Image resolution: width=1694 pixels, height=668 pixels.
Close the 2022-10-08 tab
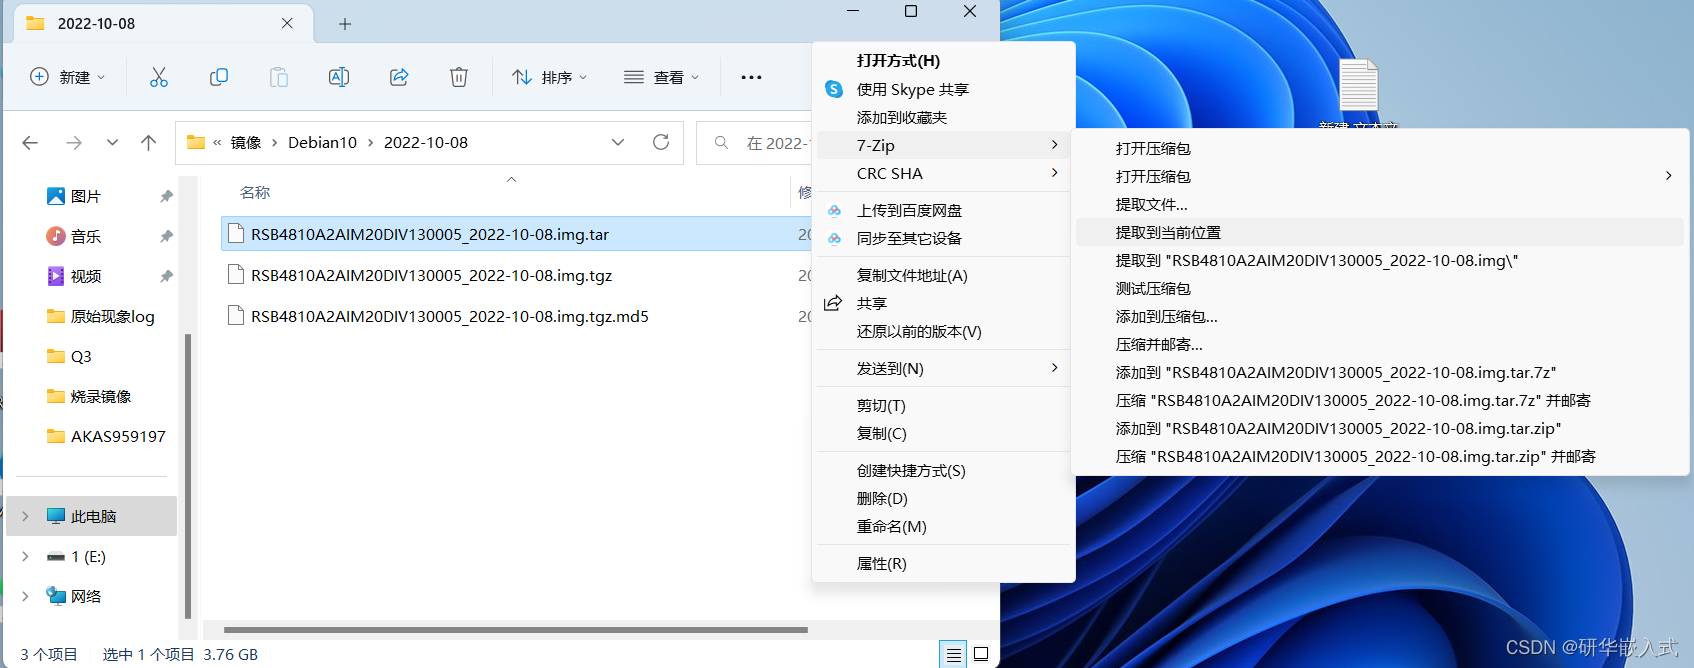click(x=287, y=23)
